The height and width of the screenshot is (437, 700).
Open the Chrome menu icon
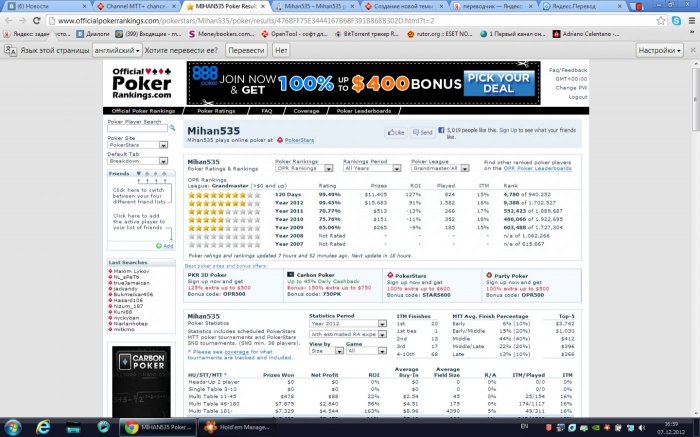click(x=692, y=21)
